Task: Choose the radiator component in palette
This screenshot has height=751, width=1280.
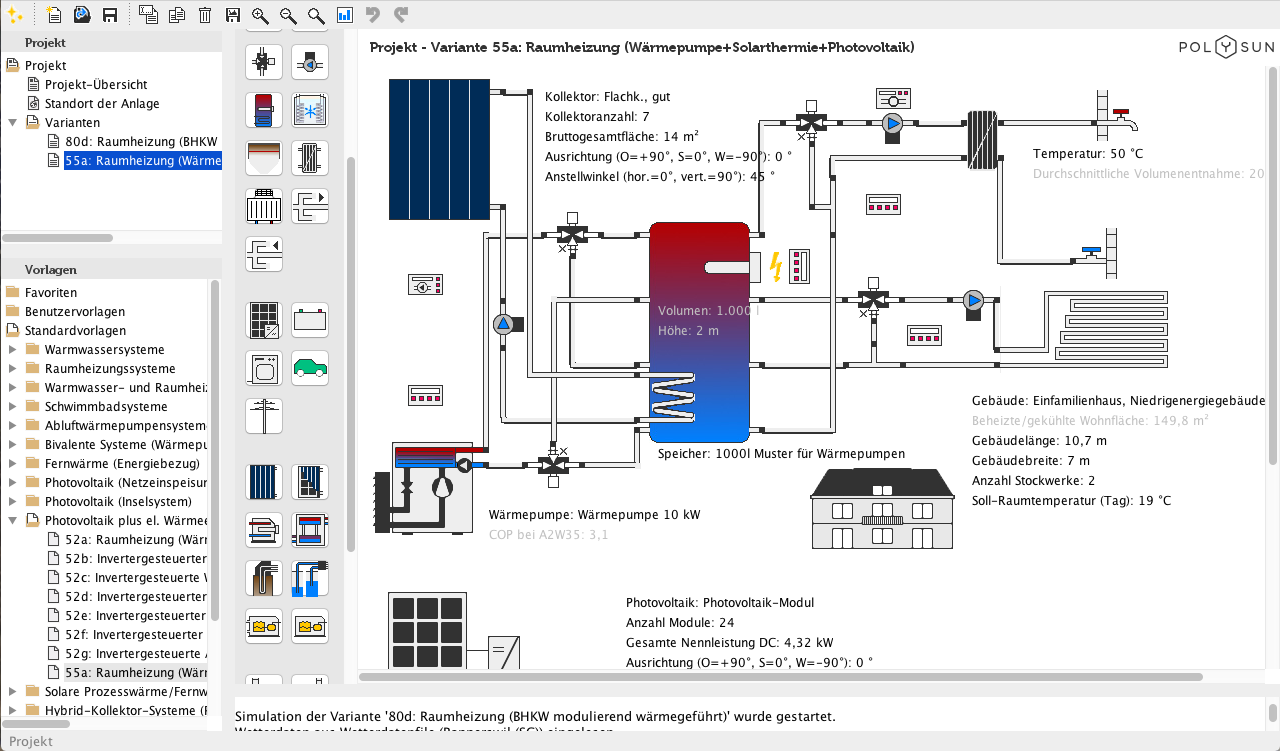Action: pos(264,207)
